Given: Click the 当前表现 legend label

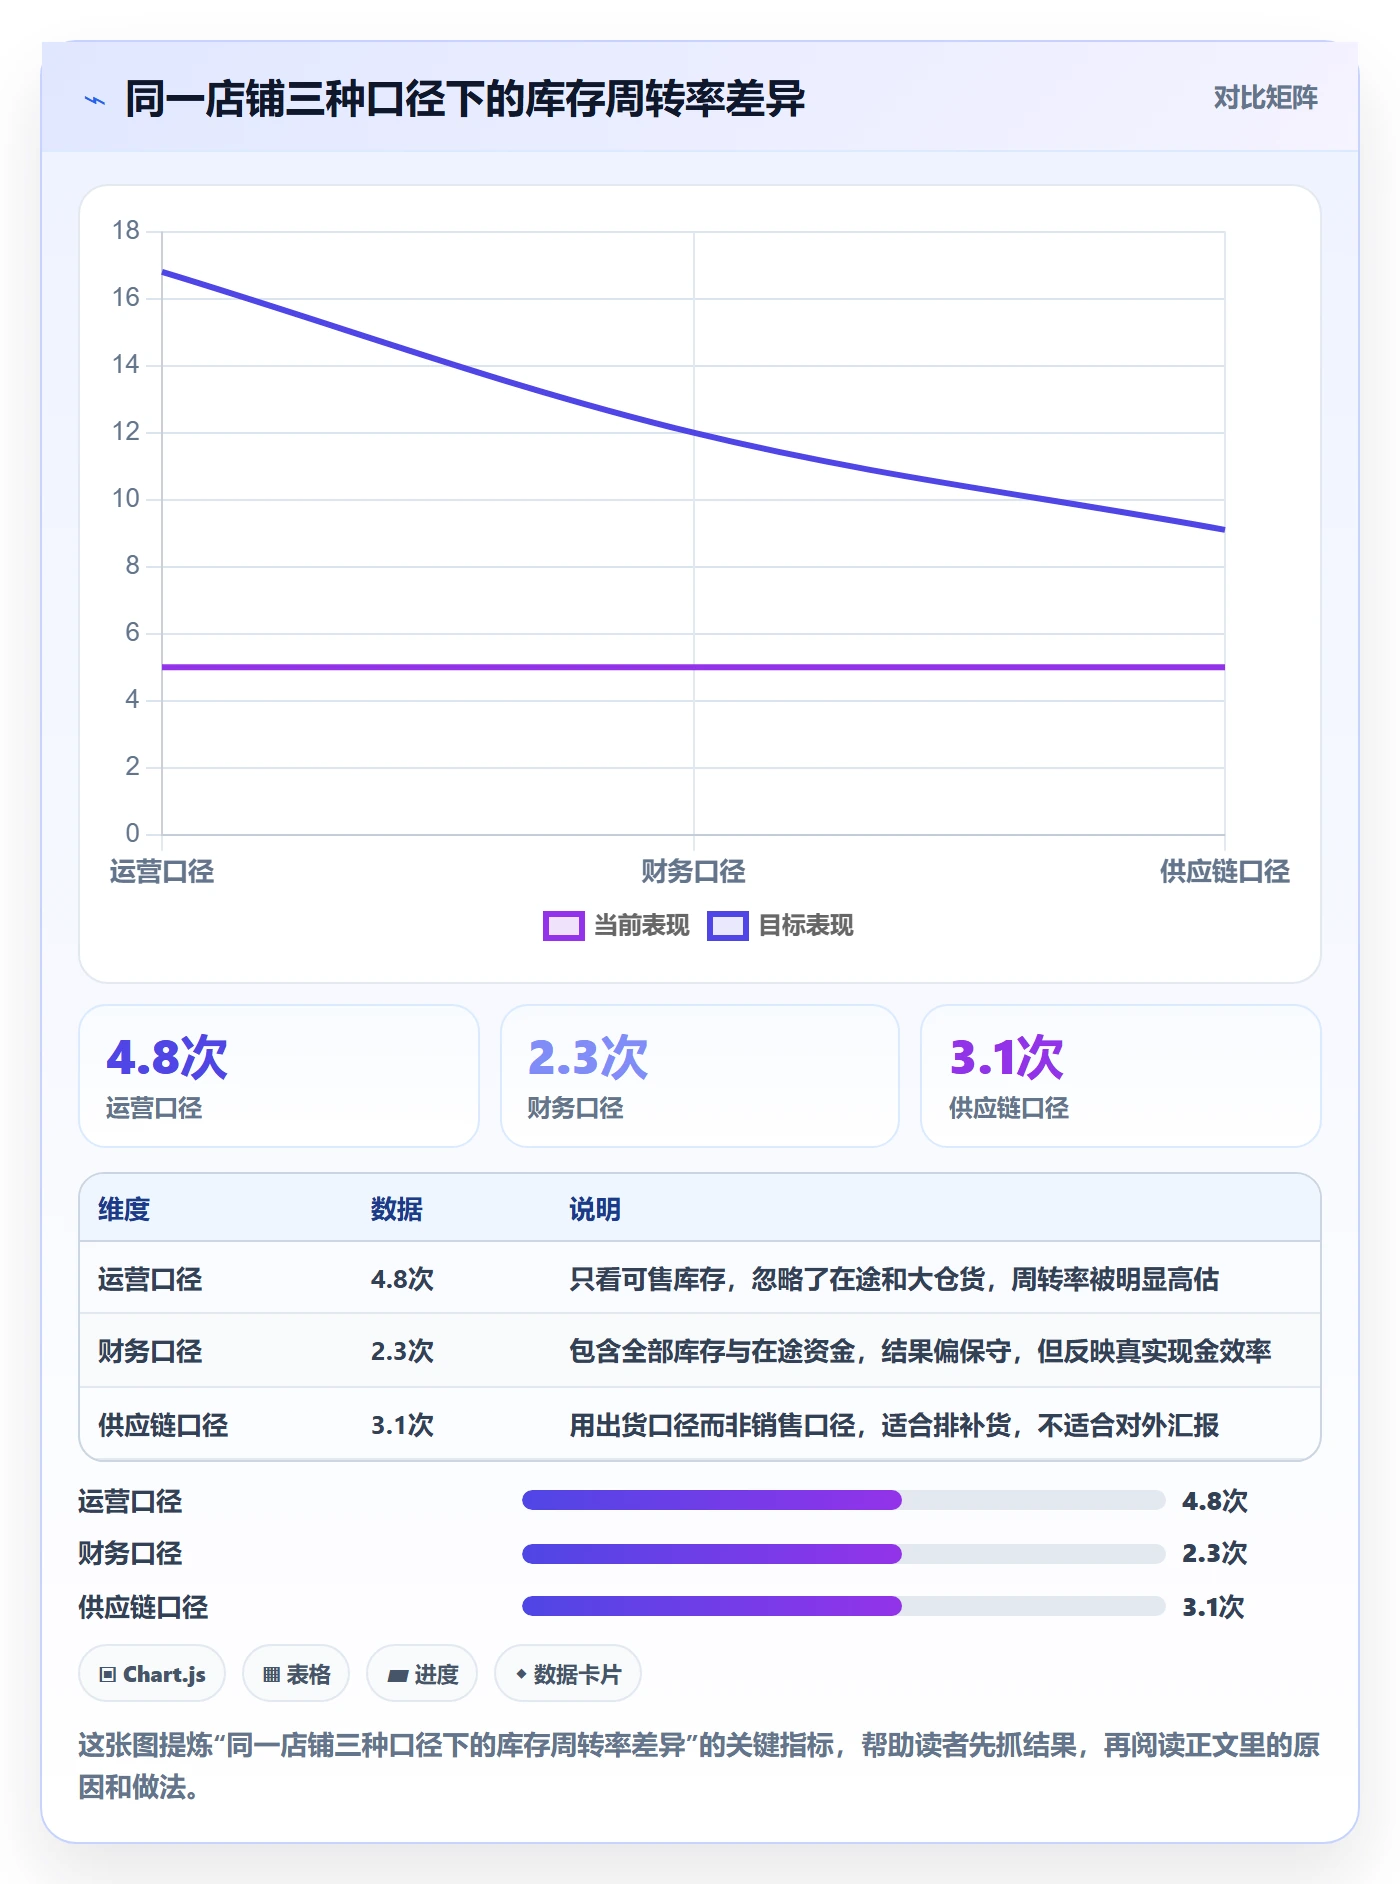Looking at the screenshot, I should tap(642, 926).
